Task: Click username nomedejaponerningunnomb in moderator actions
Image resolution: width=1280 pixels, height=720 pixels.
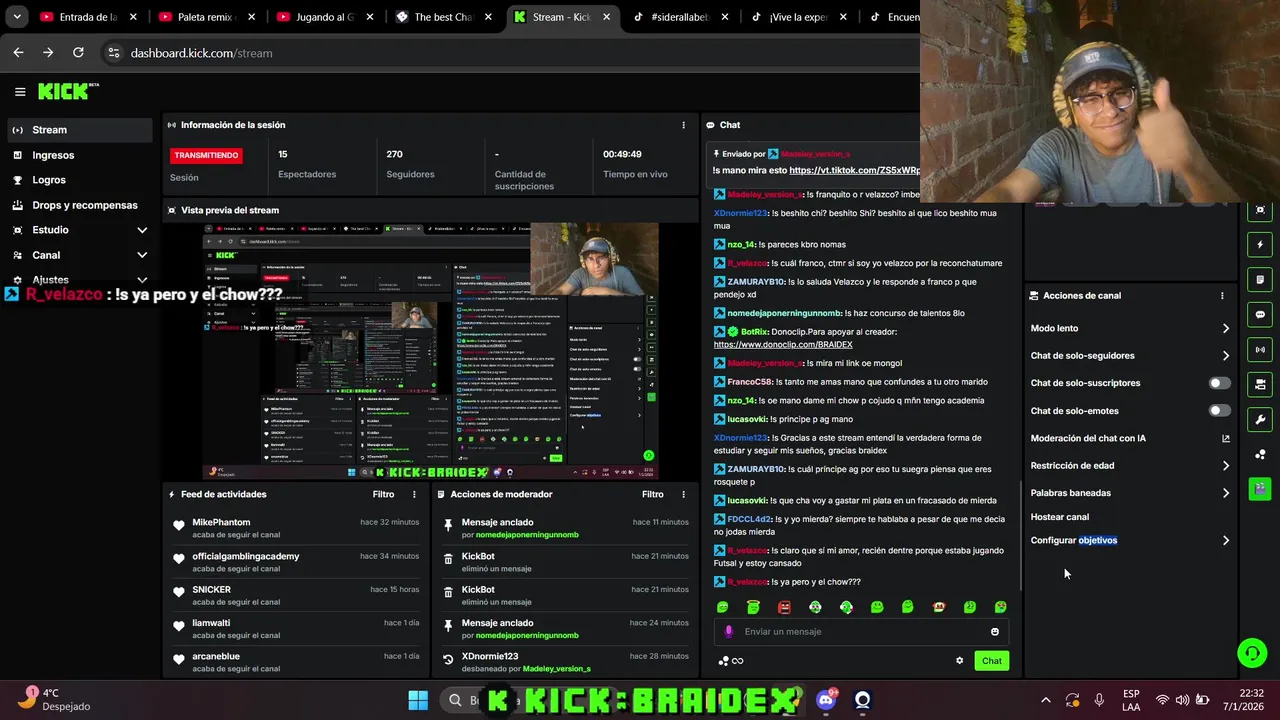Action: [x=527, y=535]
